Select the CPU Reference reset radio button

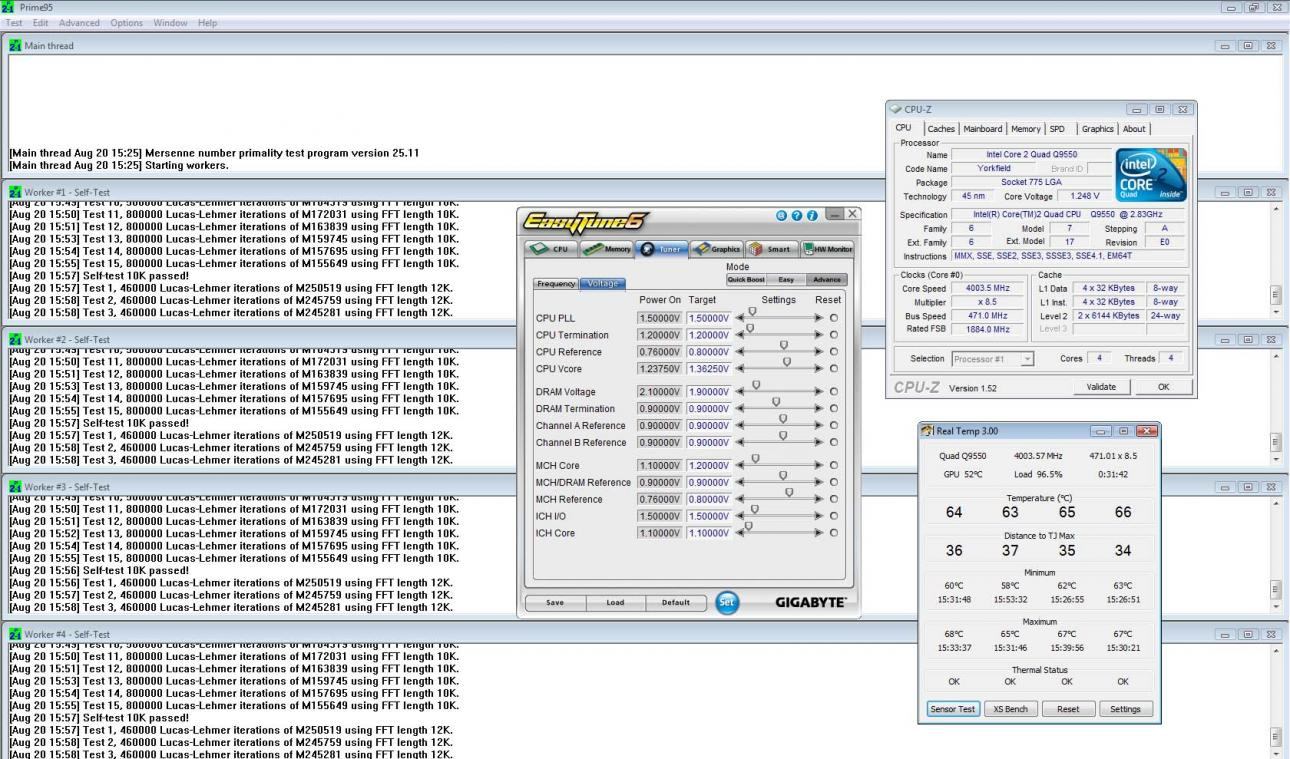tap(834, 352)
